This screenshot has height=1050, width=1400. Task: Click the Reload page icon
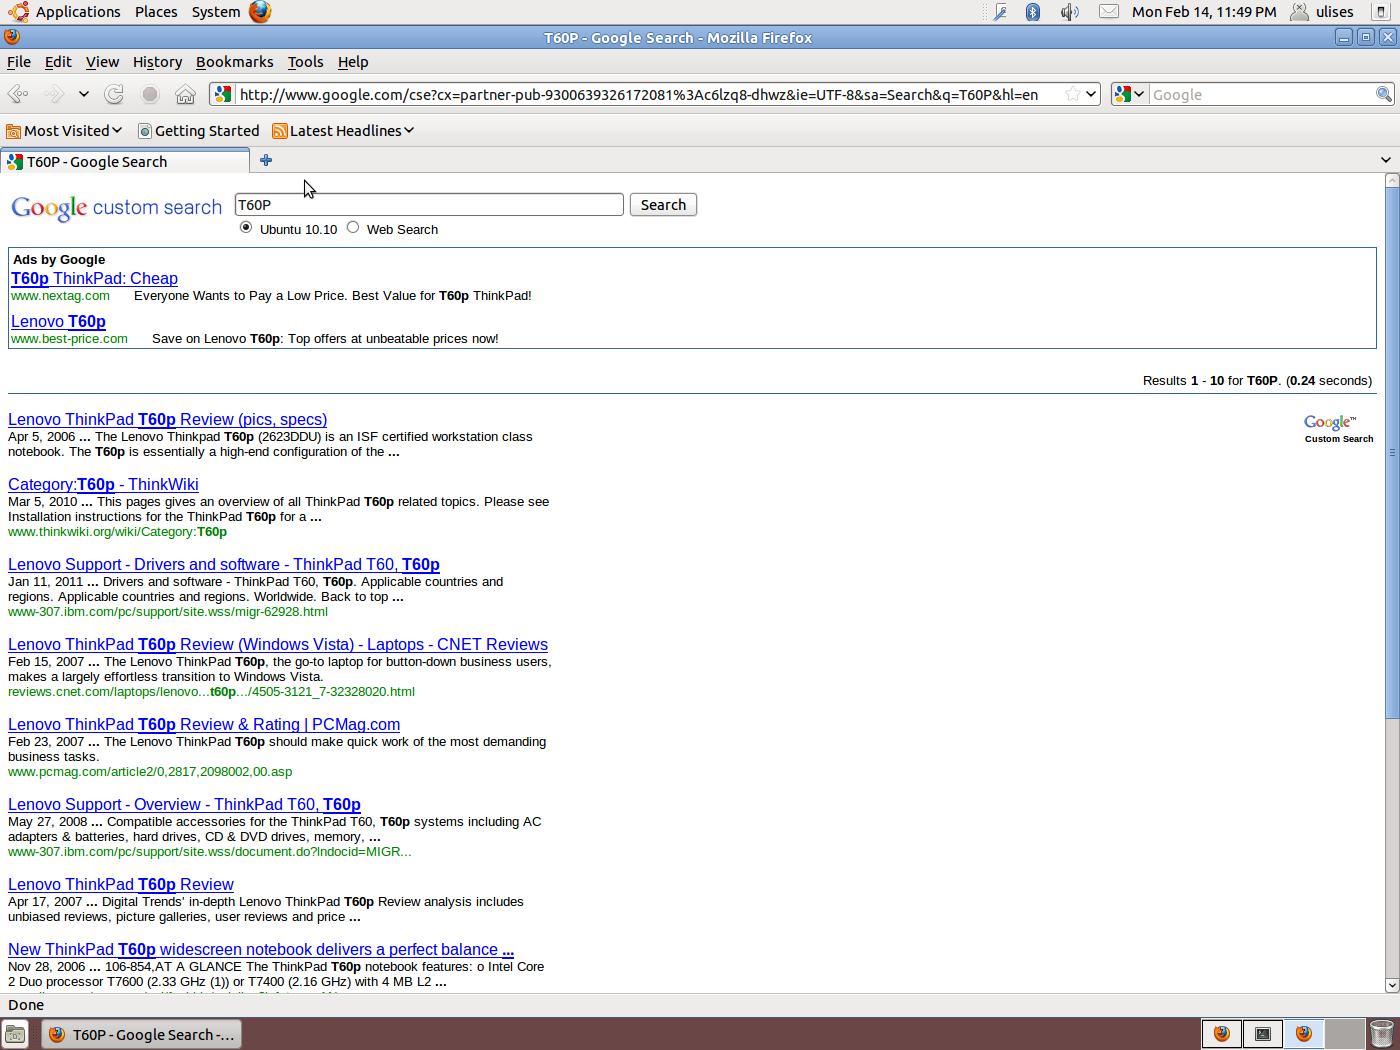point(114,94)
